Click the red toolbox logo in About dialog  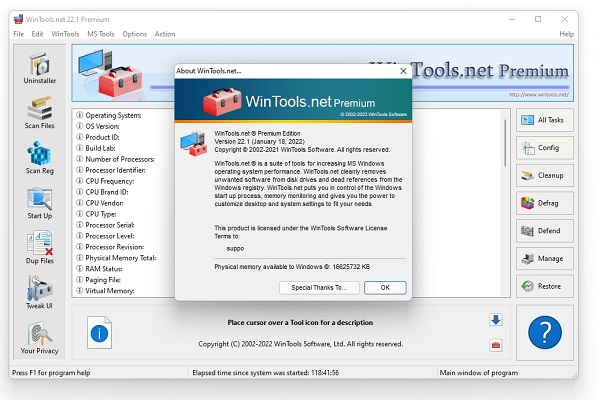pyautogui.click(x=222, y=101)
